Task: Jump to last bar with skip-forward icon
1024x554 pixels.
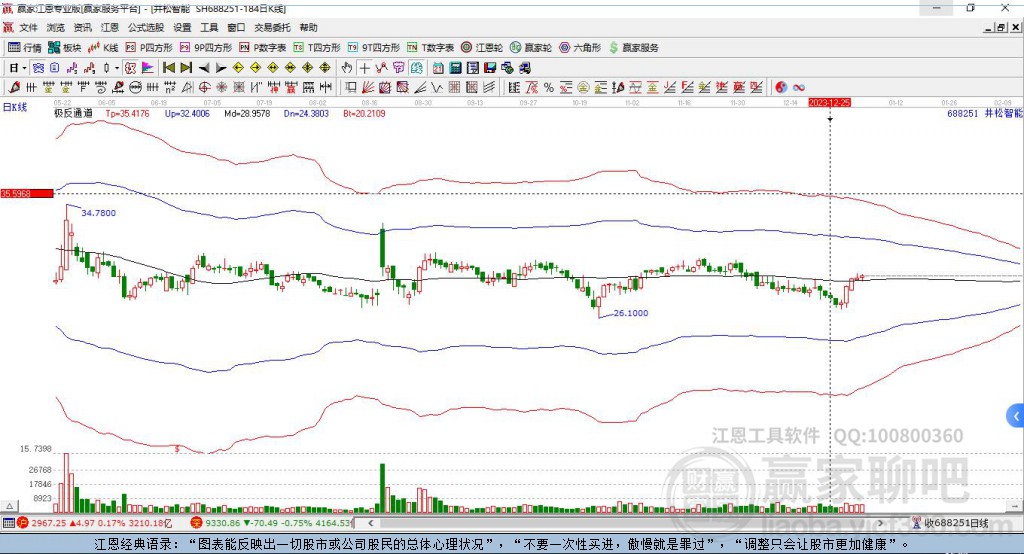Action: 186,68
